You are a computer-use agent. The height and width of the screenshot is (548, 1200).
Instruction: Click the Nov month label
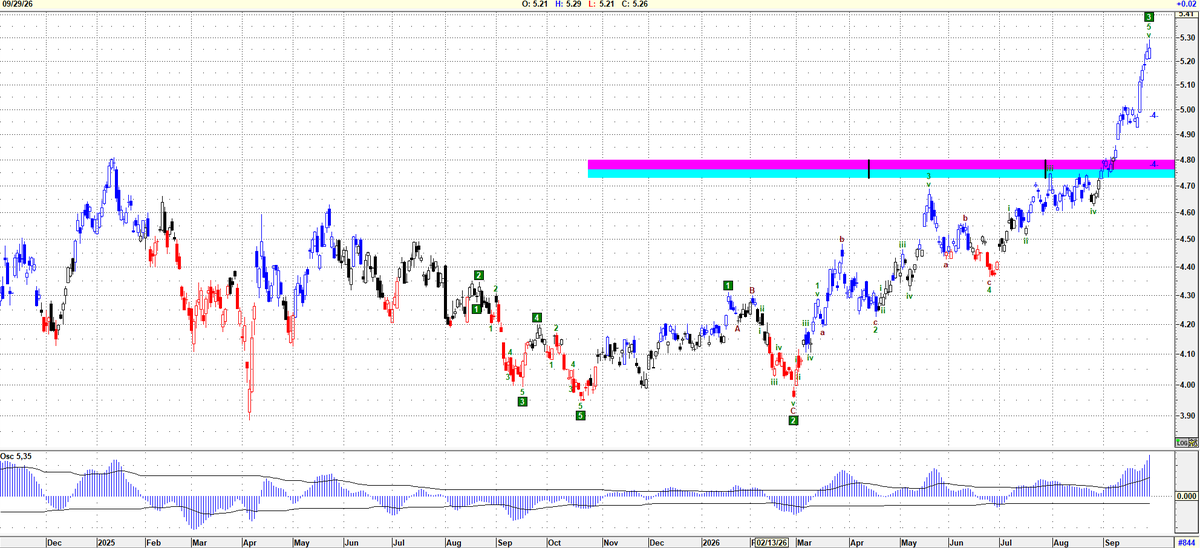click(609, 541)
